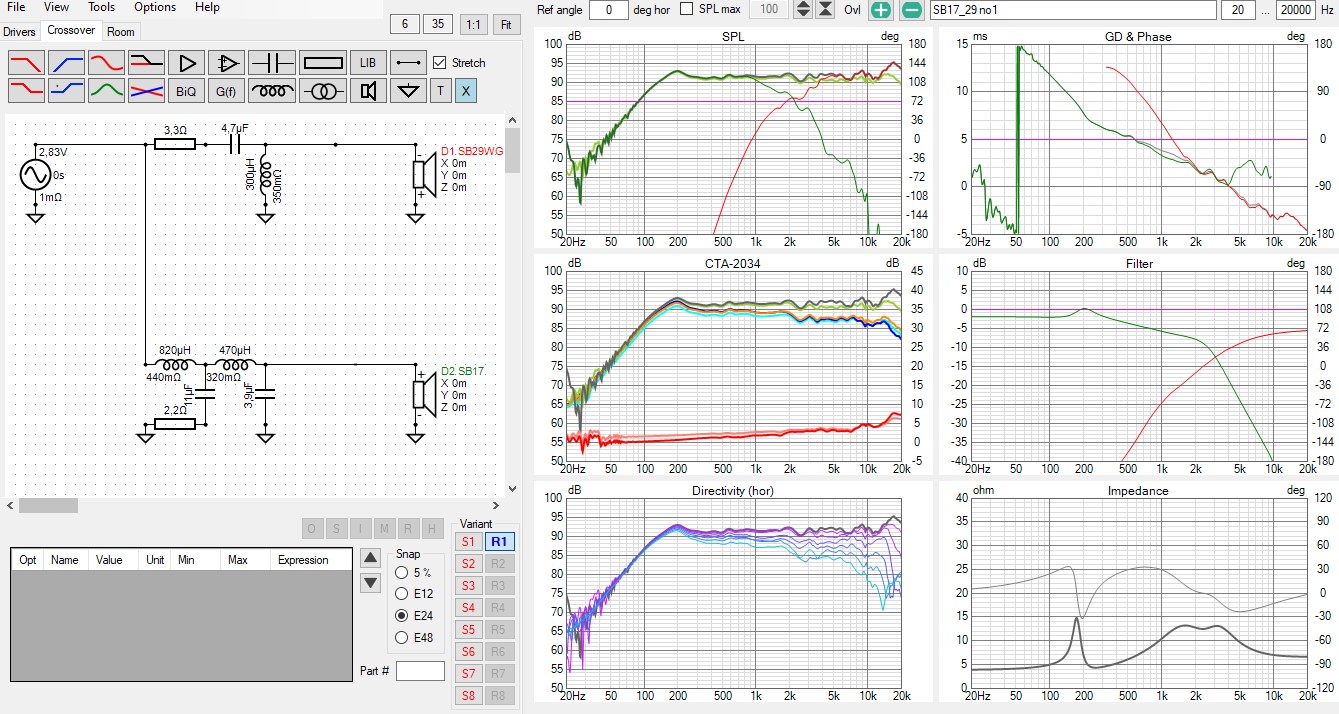Click the Part # input field
The width and height of the screenshot is (1339, 714).
coord(420,670)
